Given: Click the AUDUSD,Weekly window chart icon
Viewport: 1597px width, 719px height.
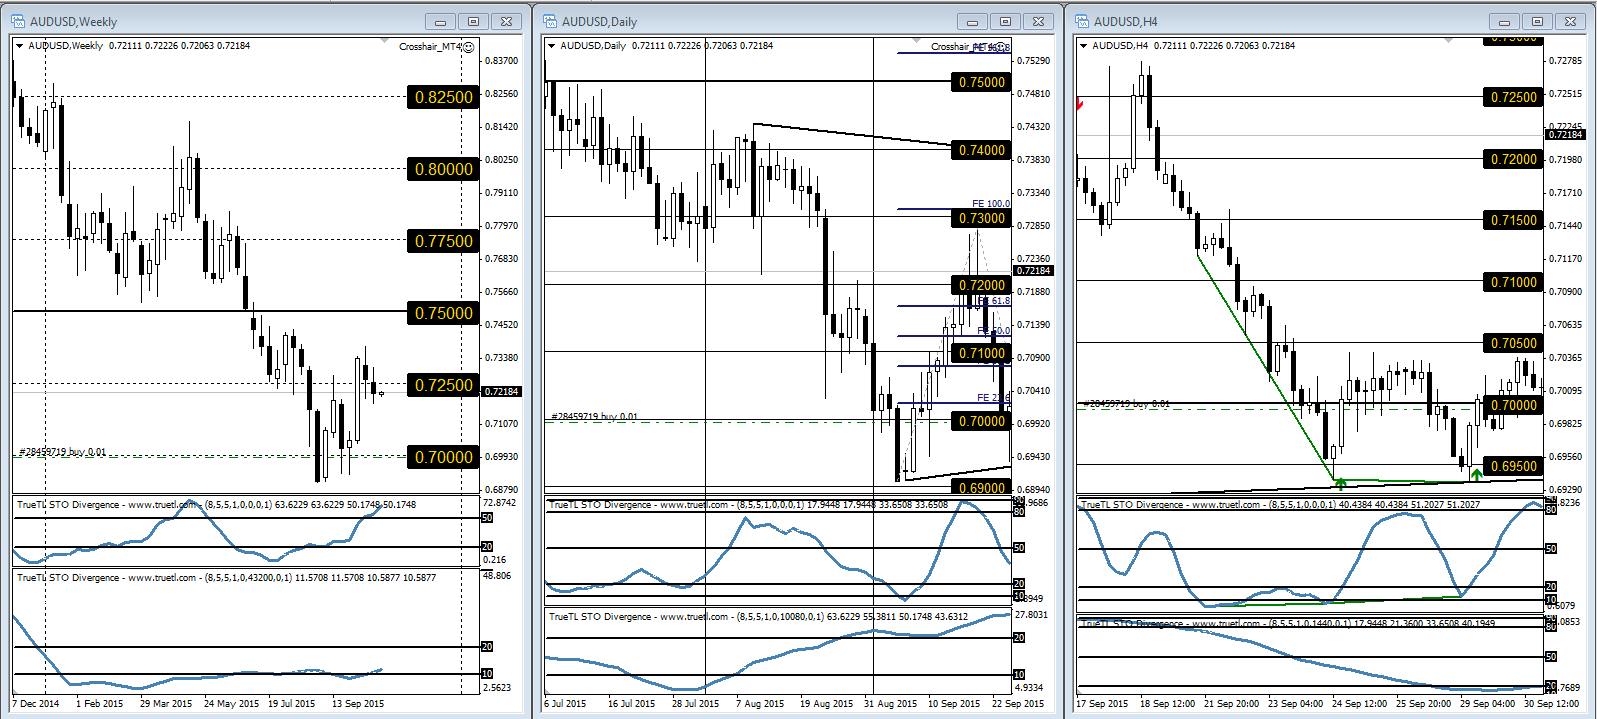Looking at the screenshot, I should [18, 21].
